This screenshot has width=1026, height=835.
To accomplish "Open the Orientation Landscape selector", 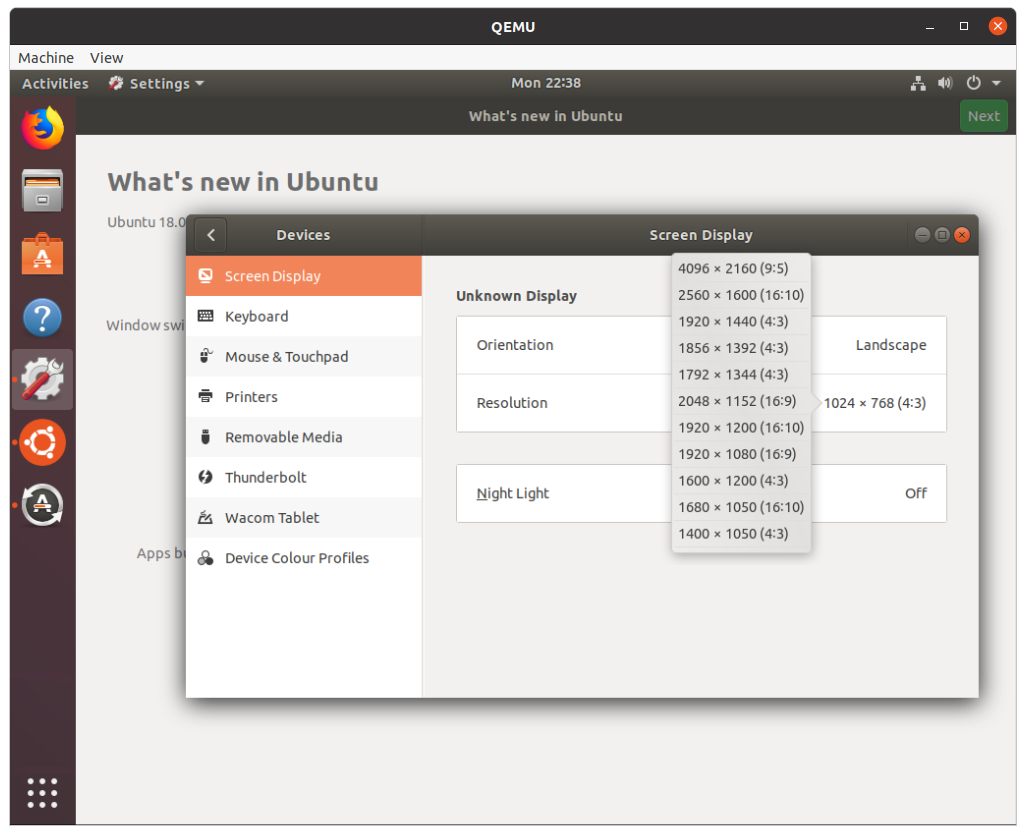I will pyautogui.click(x=890, y=345).
